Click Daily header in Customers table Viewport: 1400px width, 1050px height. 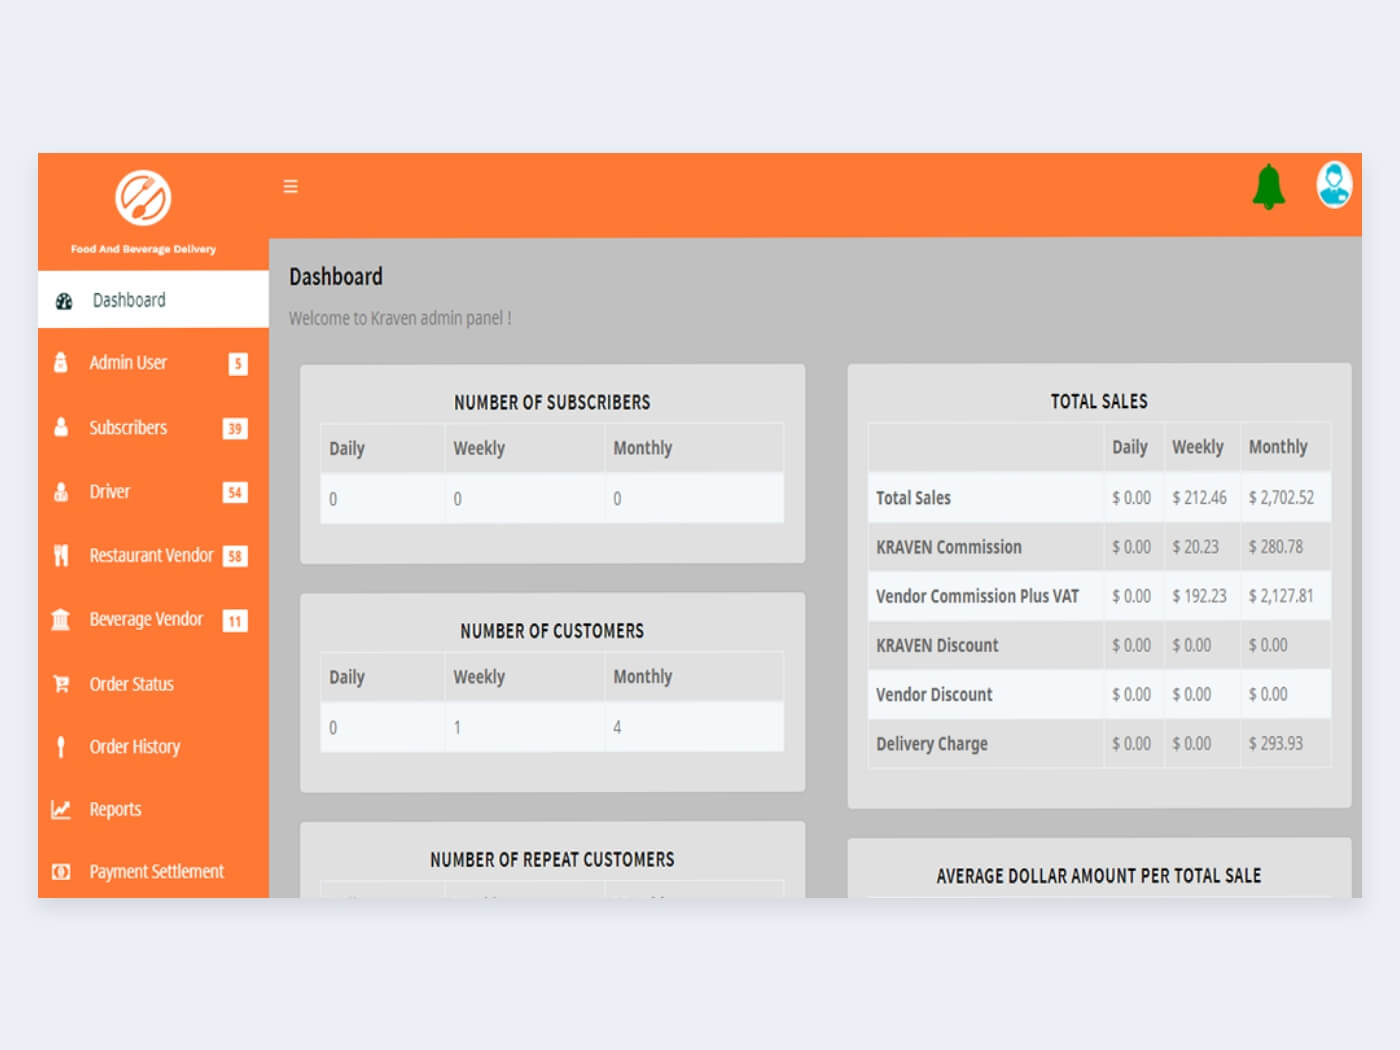click(x=347, y=677)
